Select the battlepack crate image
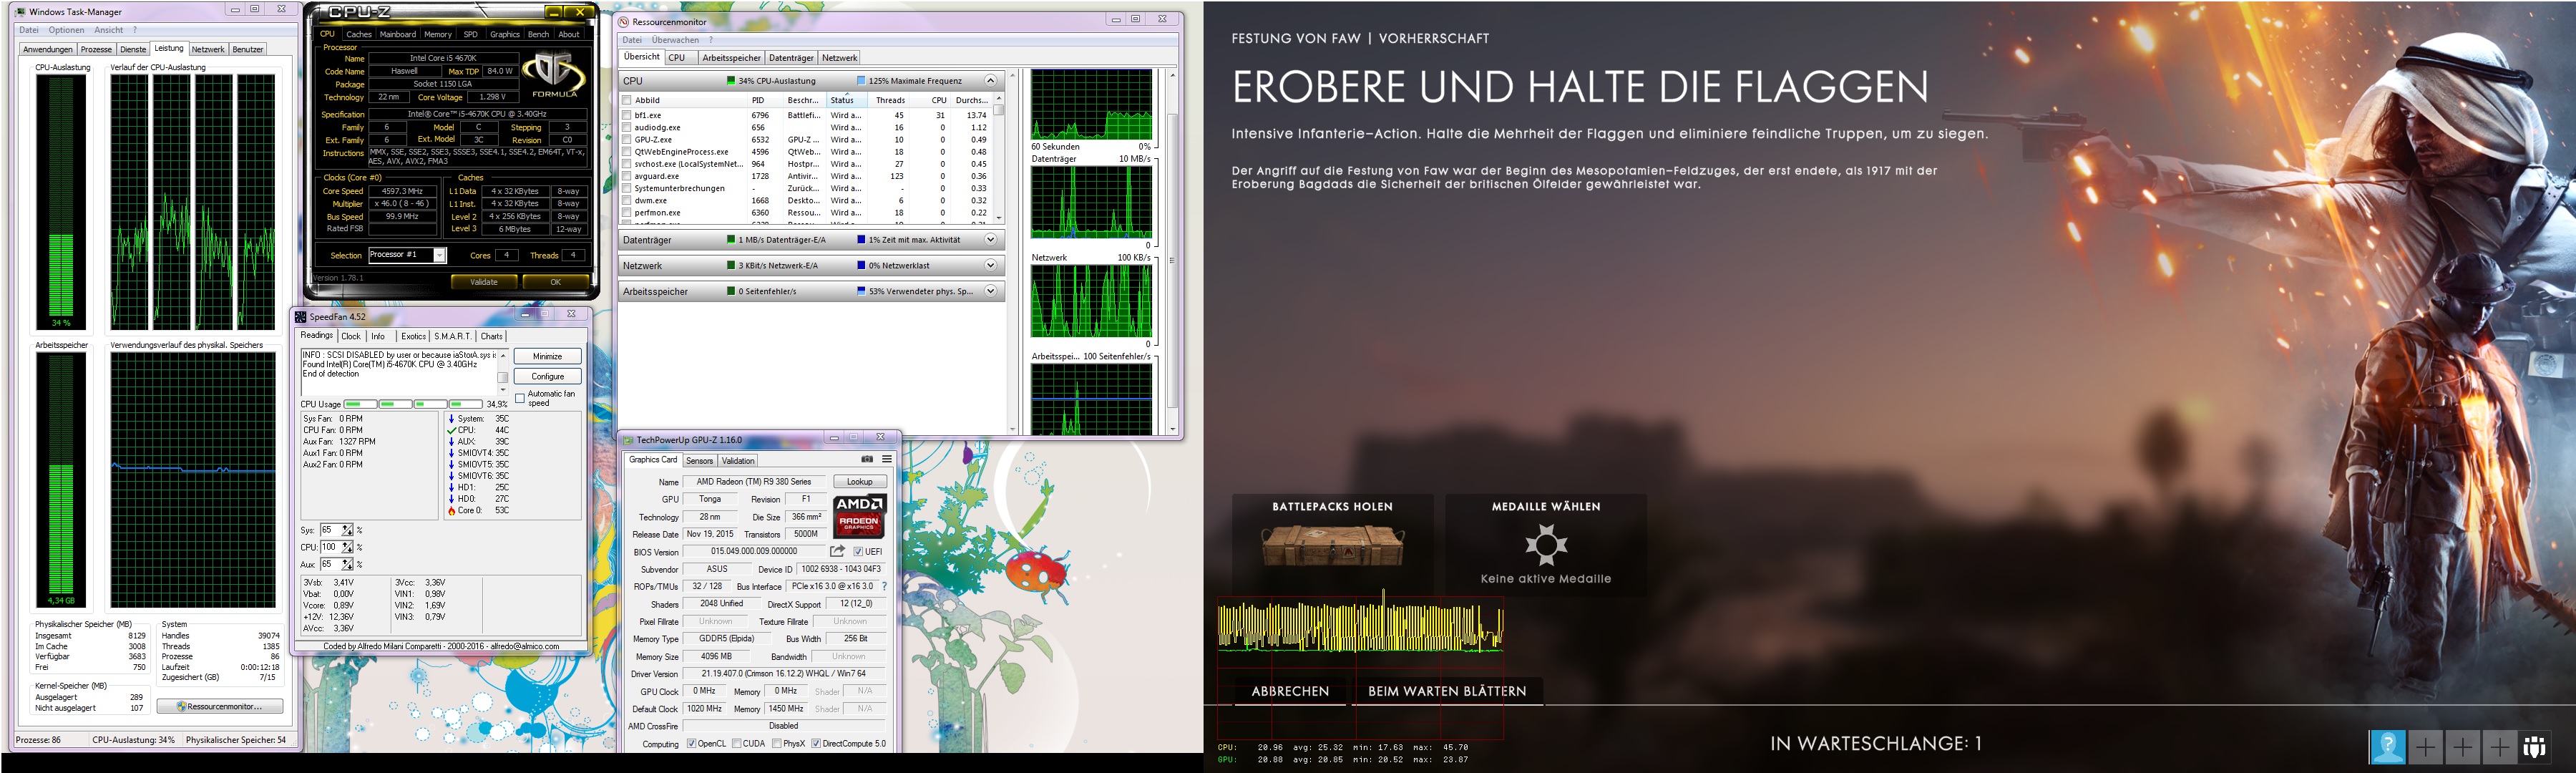The height and width of the screenshot is (773, 2576). click(x=1332, y=546)
